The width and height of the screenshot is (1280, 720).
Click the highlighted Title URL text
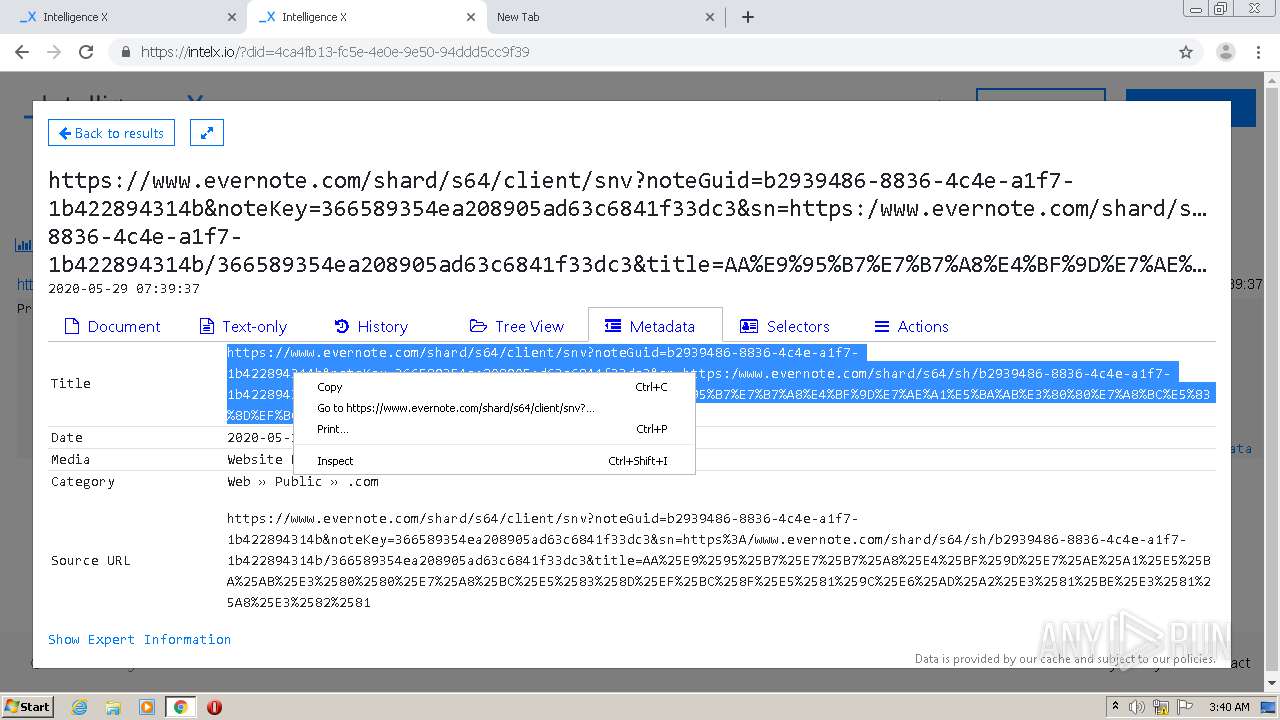tap(720, 384)
